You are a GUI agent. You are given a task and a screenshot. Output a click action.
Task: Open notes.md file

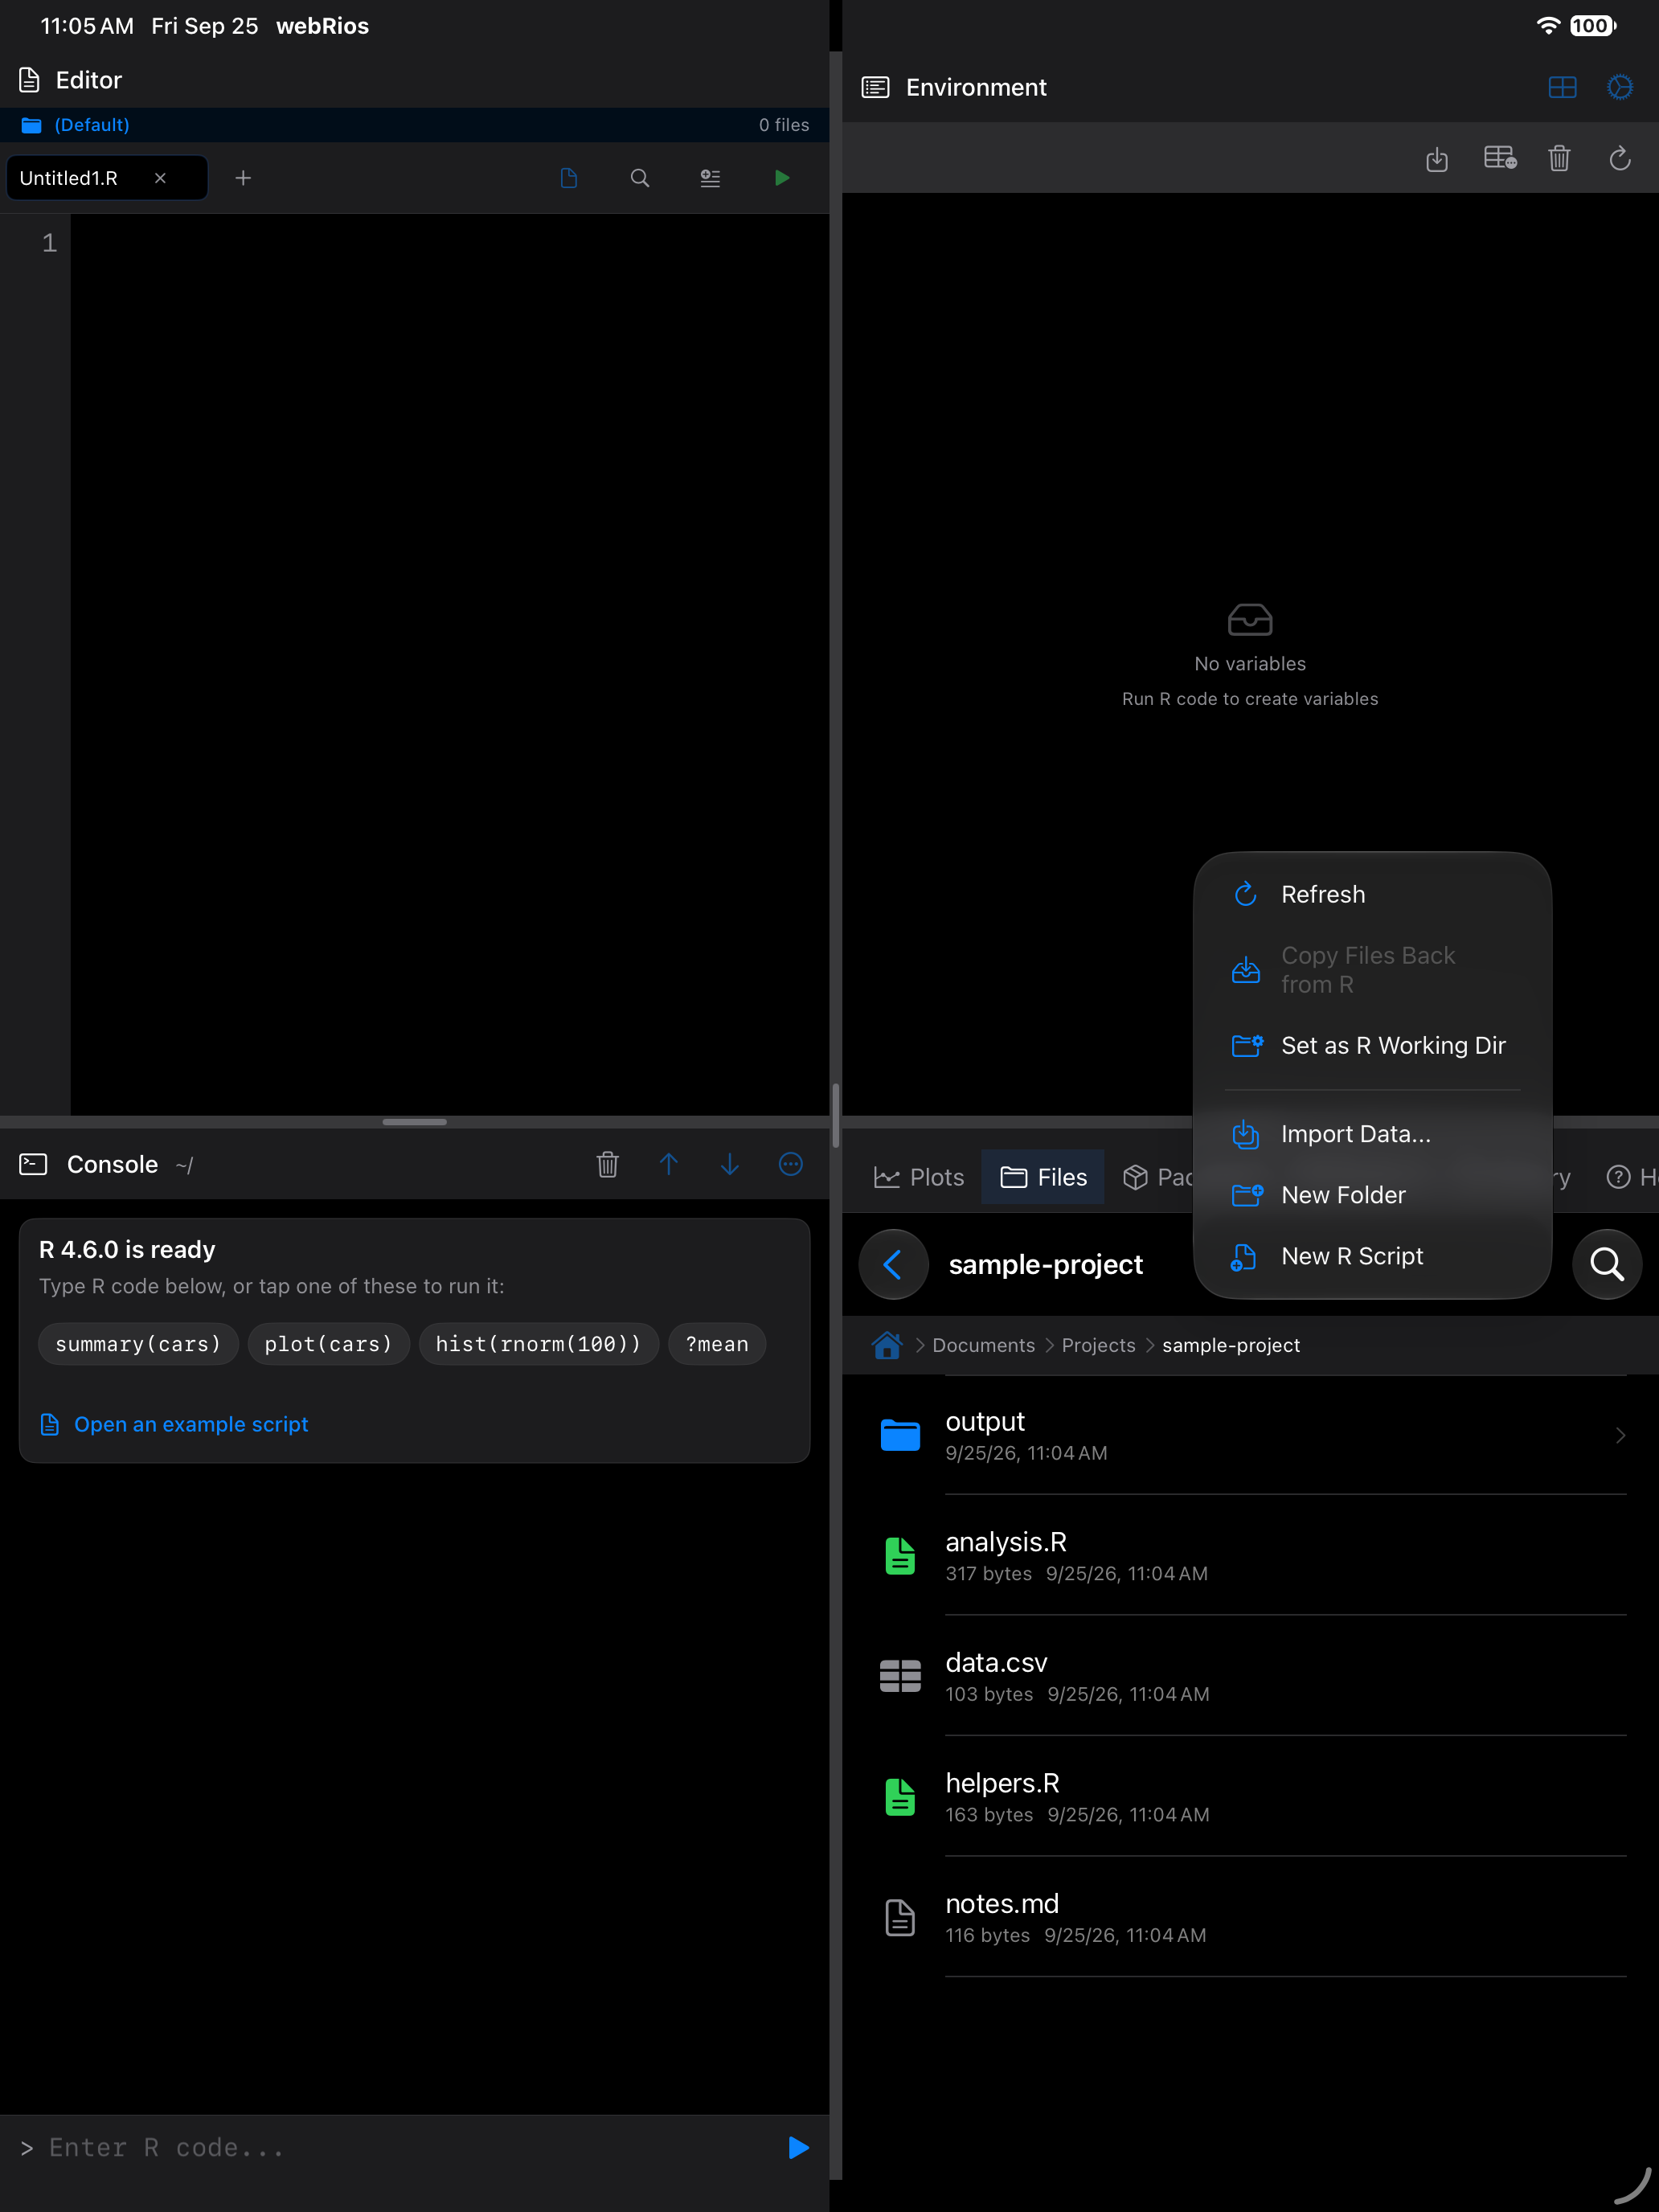[1250, 1917]
